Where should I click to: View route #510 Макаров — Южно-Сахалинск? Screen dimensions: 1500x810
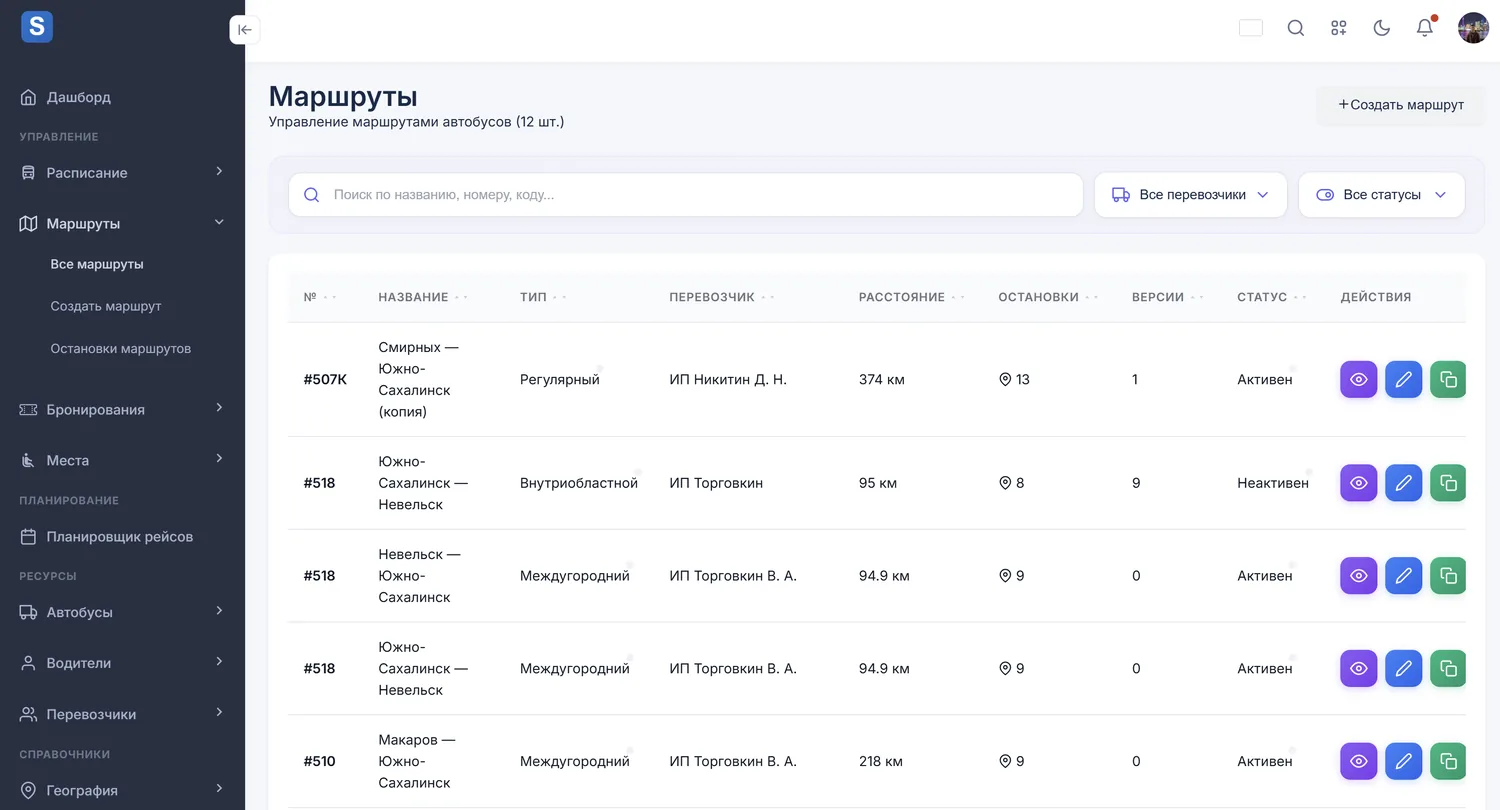pos(1359,761)
